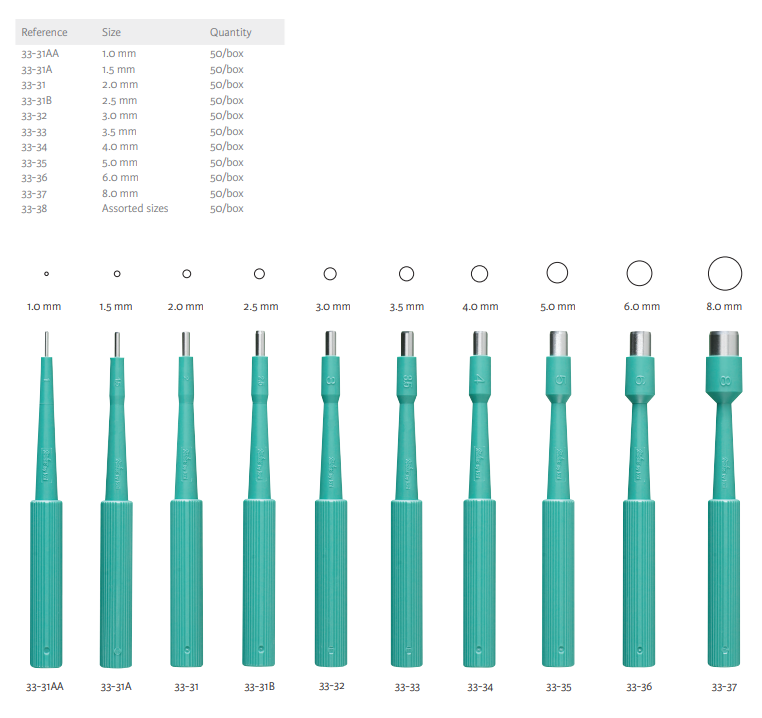Click the 33-36 label below punch
This screenshot has width=762, height=718.
(640, 687)
